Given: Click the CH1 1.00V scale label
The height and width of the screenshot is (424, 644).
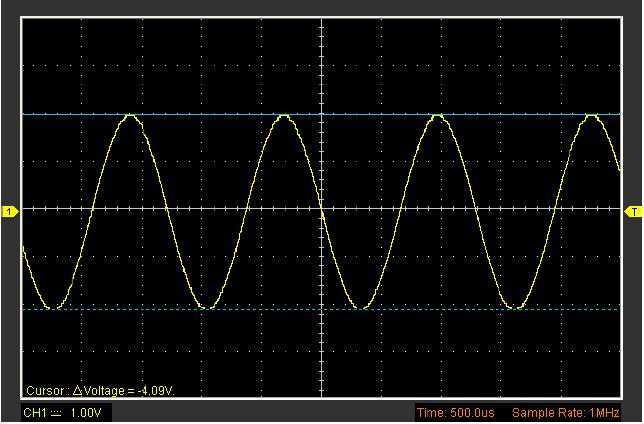Looking at the screenshot, I should click(x=62, y=412).
